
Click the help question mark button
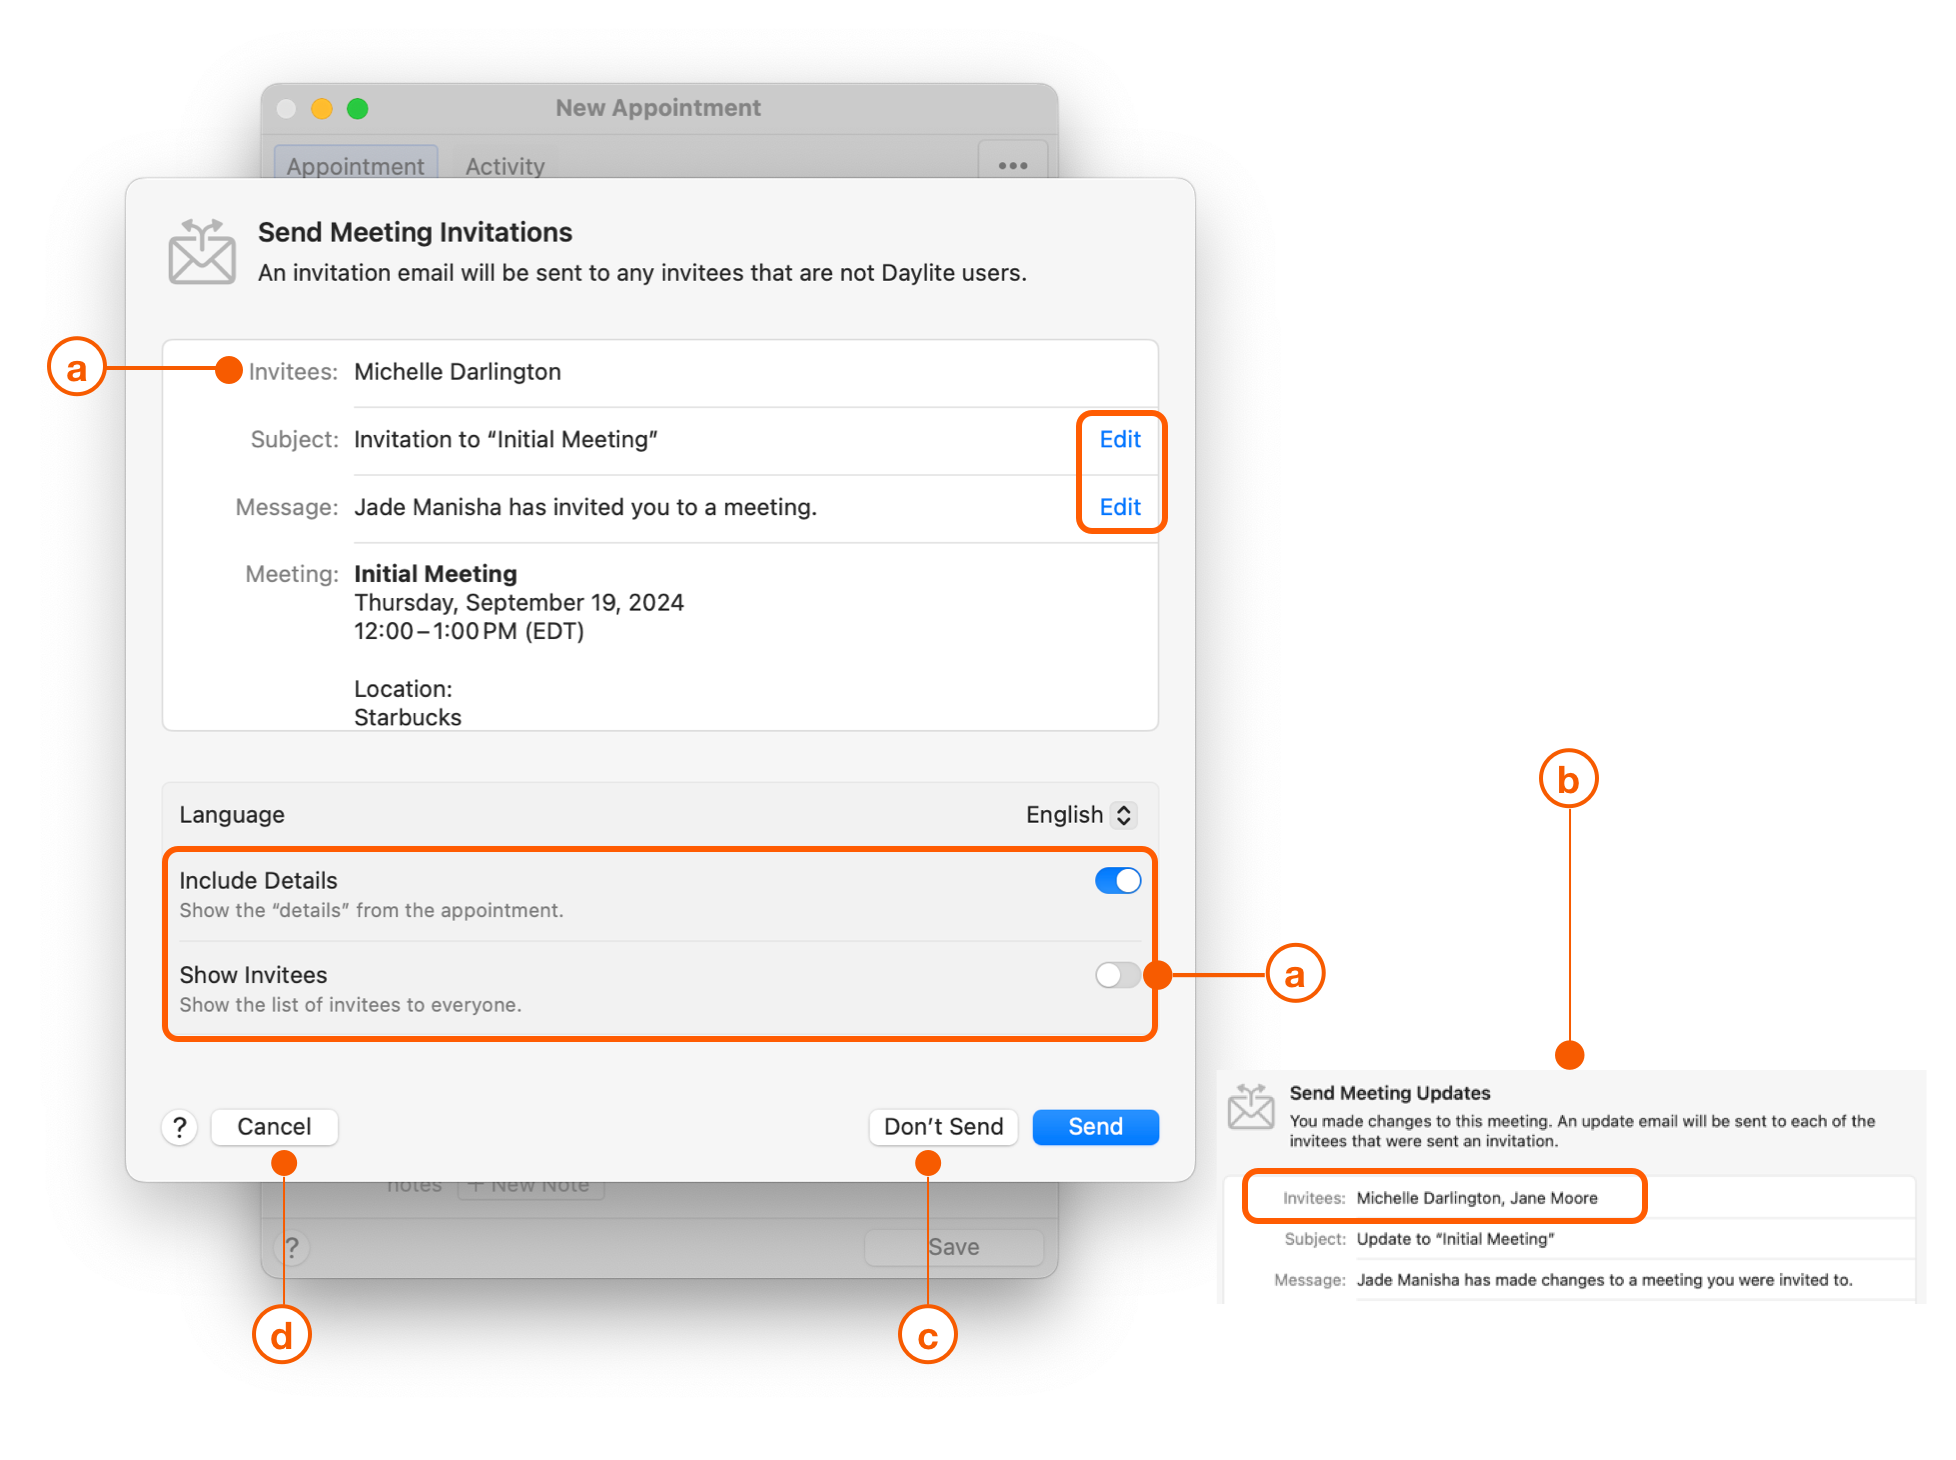pyautogui.click(x=180, y=1127)
